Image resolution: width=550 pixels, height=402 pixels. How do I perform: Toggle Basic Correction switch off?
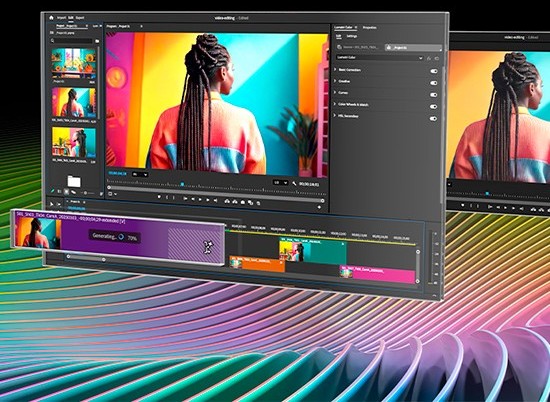434,71
